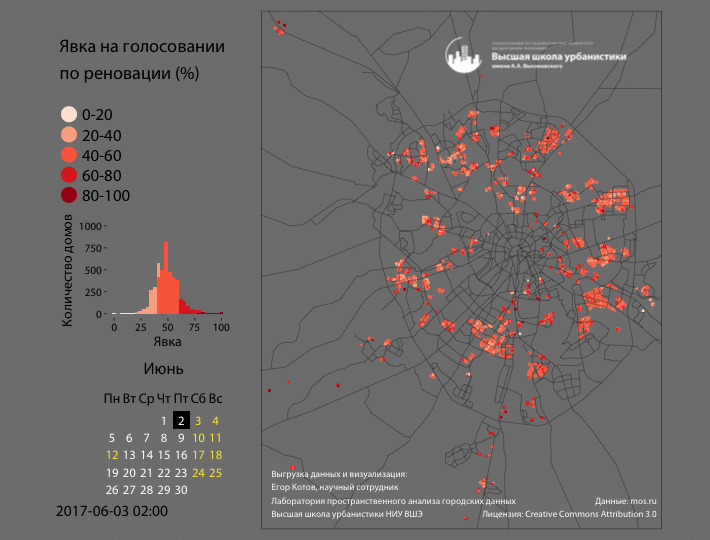Click the 80-100 dark red legend swatch
Screen dimensions: 710x540
[69, 195]
